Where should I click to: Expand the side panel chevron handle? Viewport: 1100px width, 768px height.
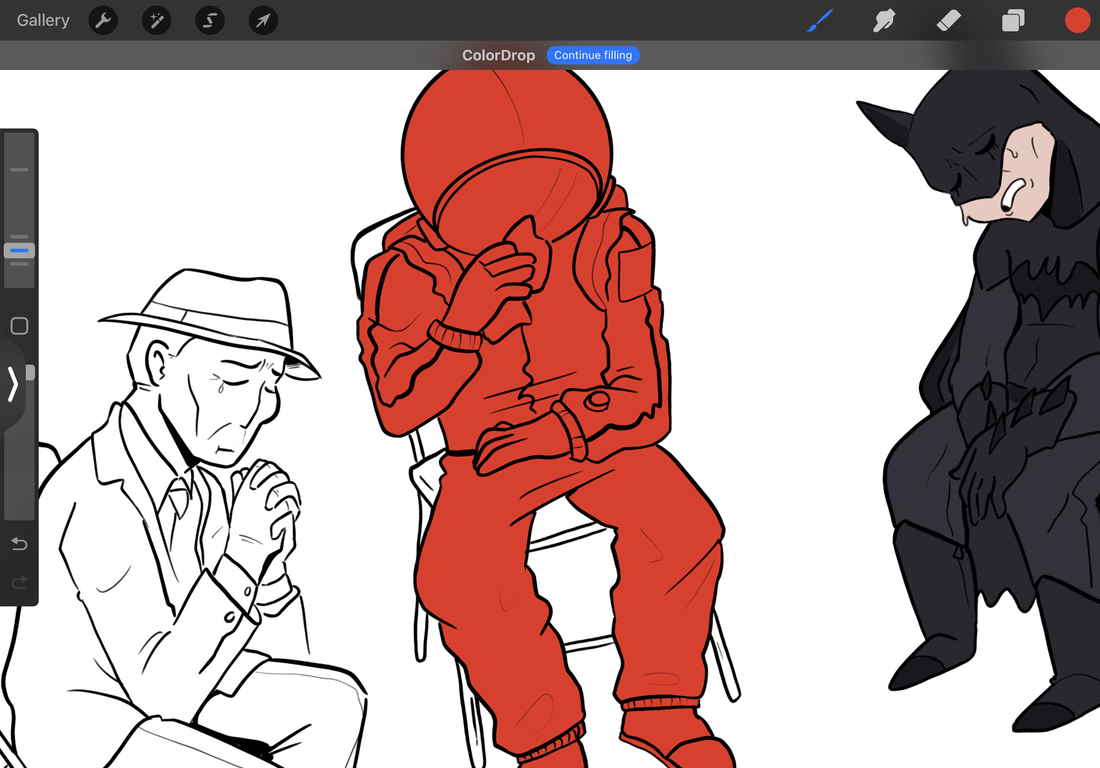click(x=12, y=384)
